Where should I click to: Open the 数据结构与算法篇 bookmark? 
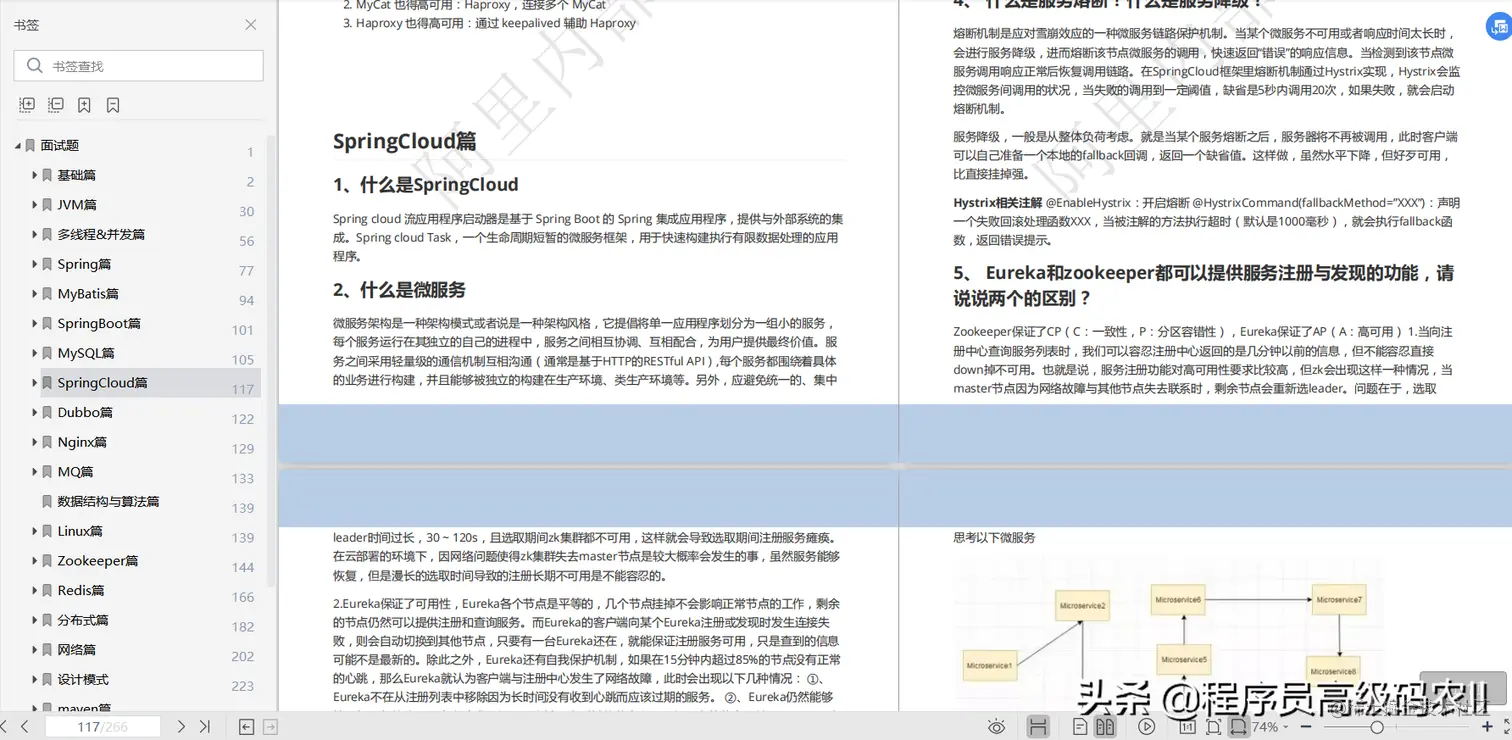tap(108, 501)
